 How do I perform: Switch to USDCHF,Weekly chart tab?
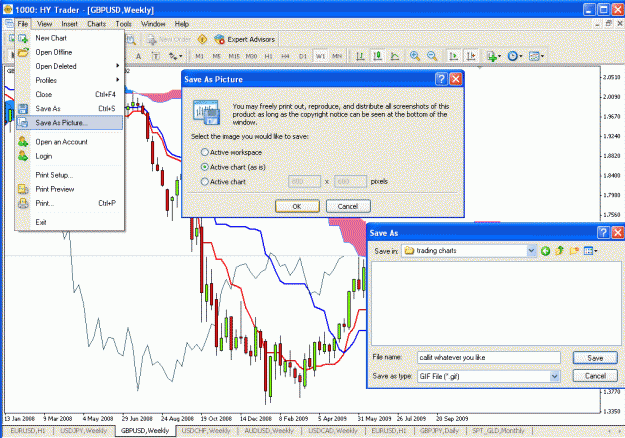tap(206, 431)
